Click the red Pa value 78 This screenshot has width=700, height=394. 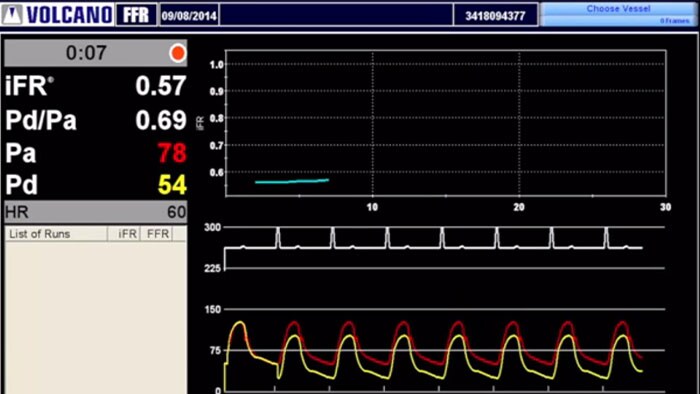172,153
